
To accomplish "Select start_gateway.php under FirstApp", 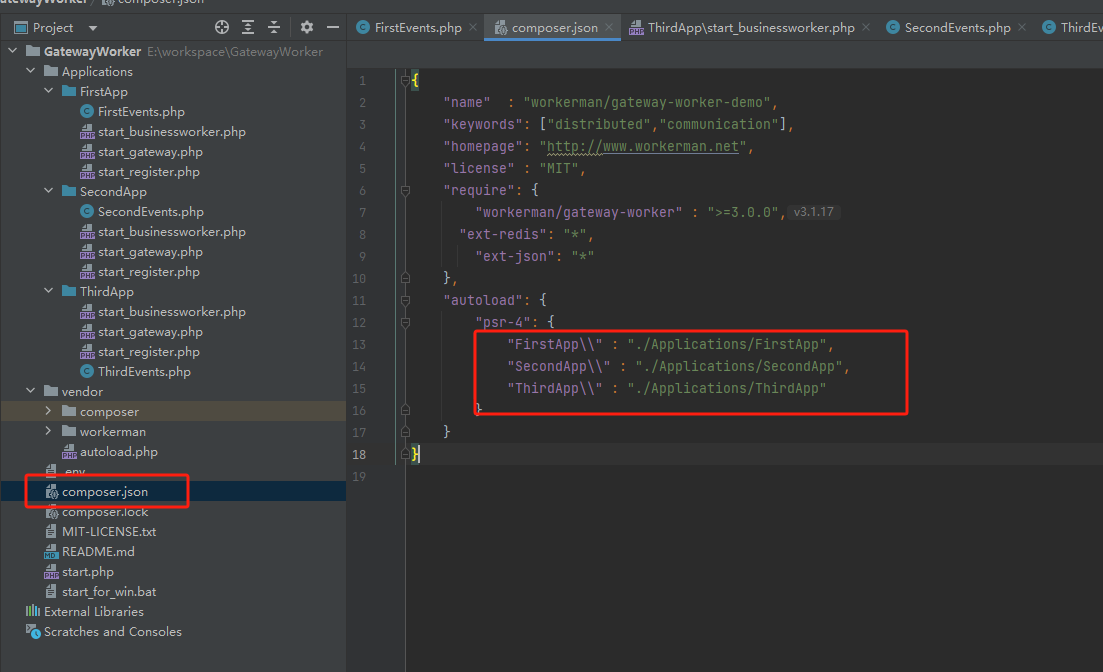I will [x=150, y=151].
